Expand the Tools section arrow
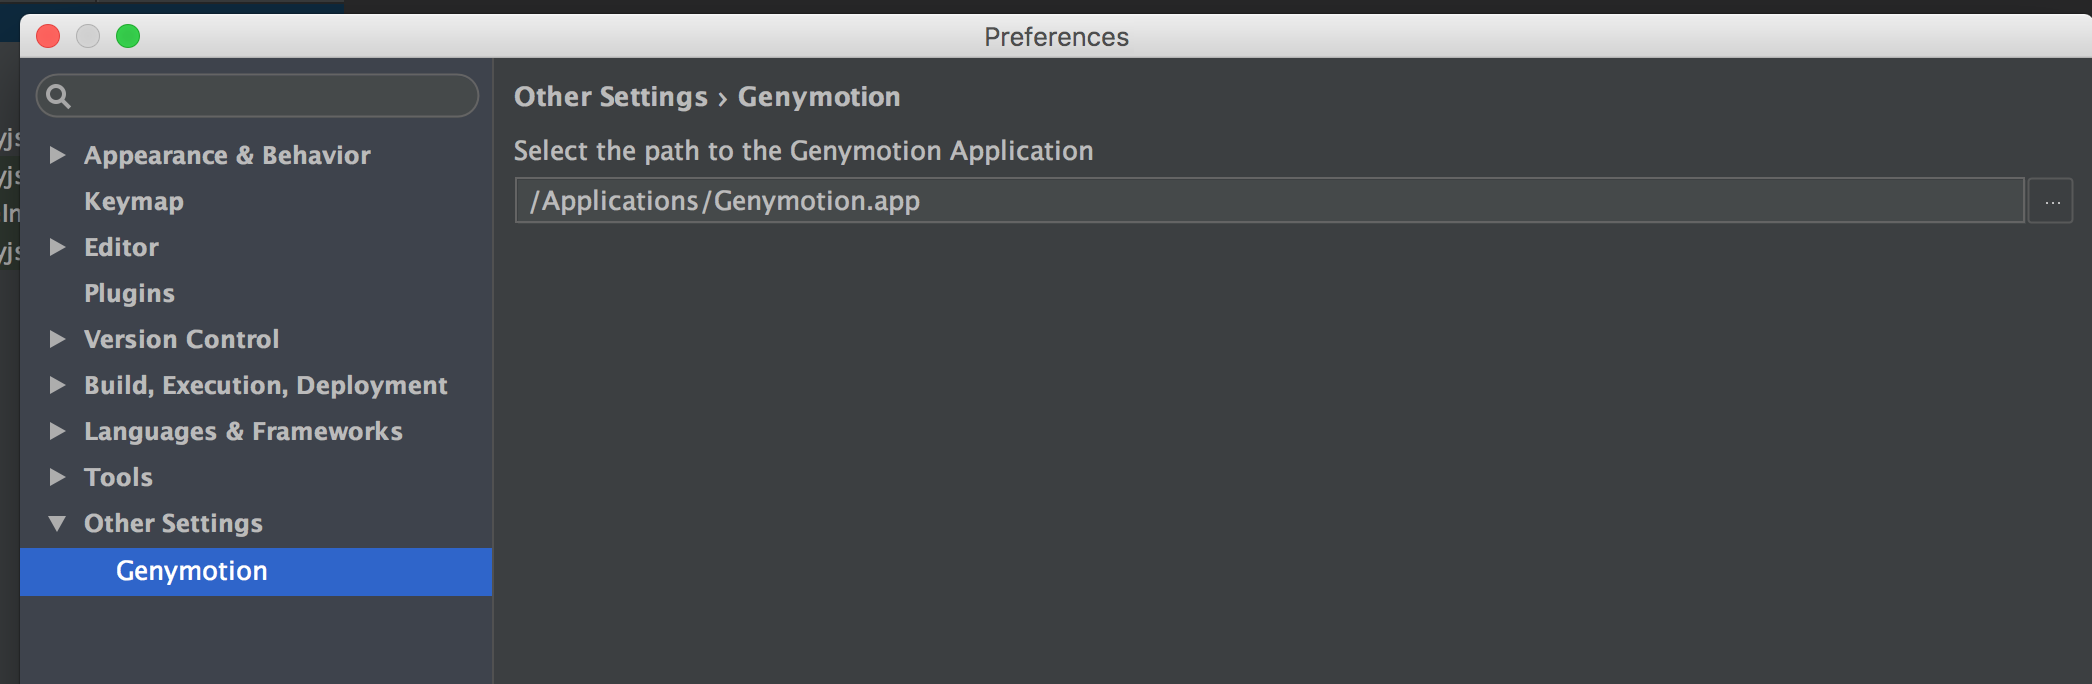2092x684 pixels. tap(58, 477)
